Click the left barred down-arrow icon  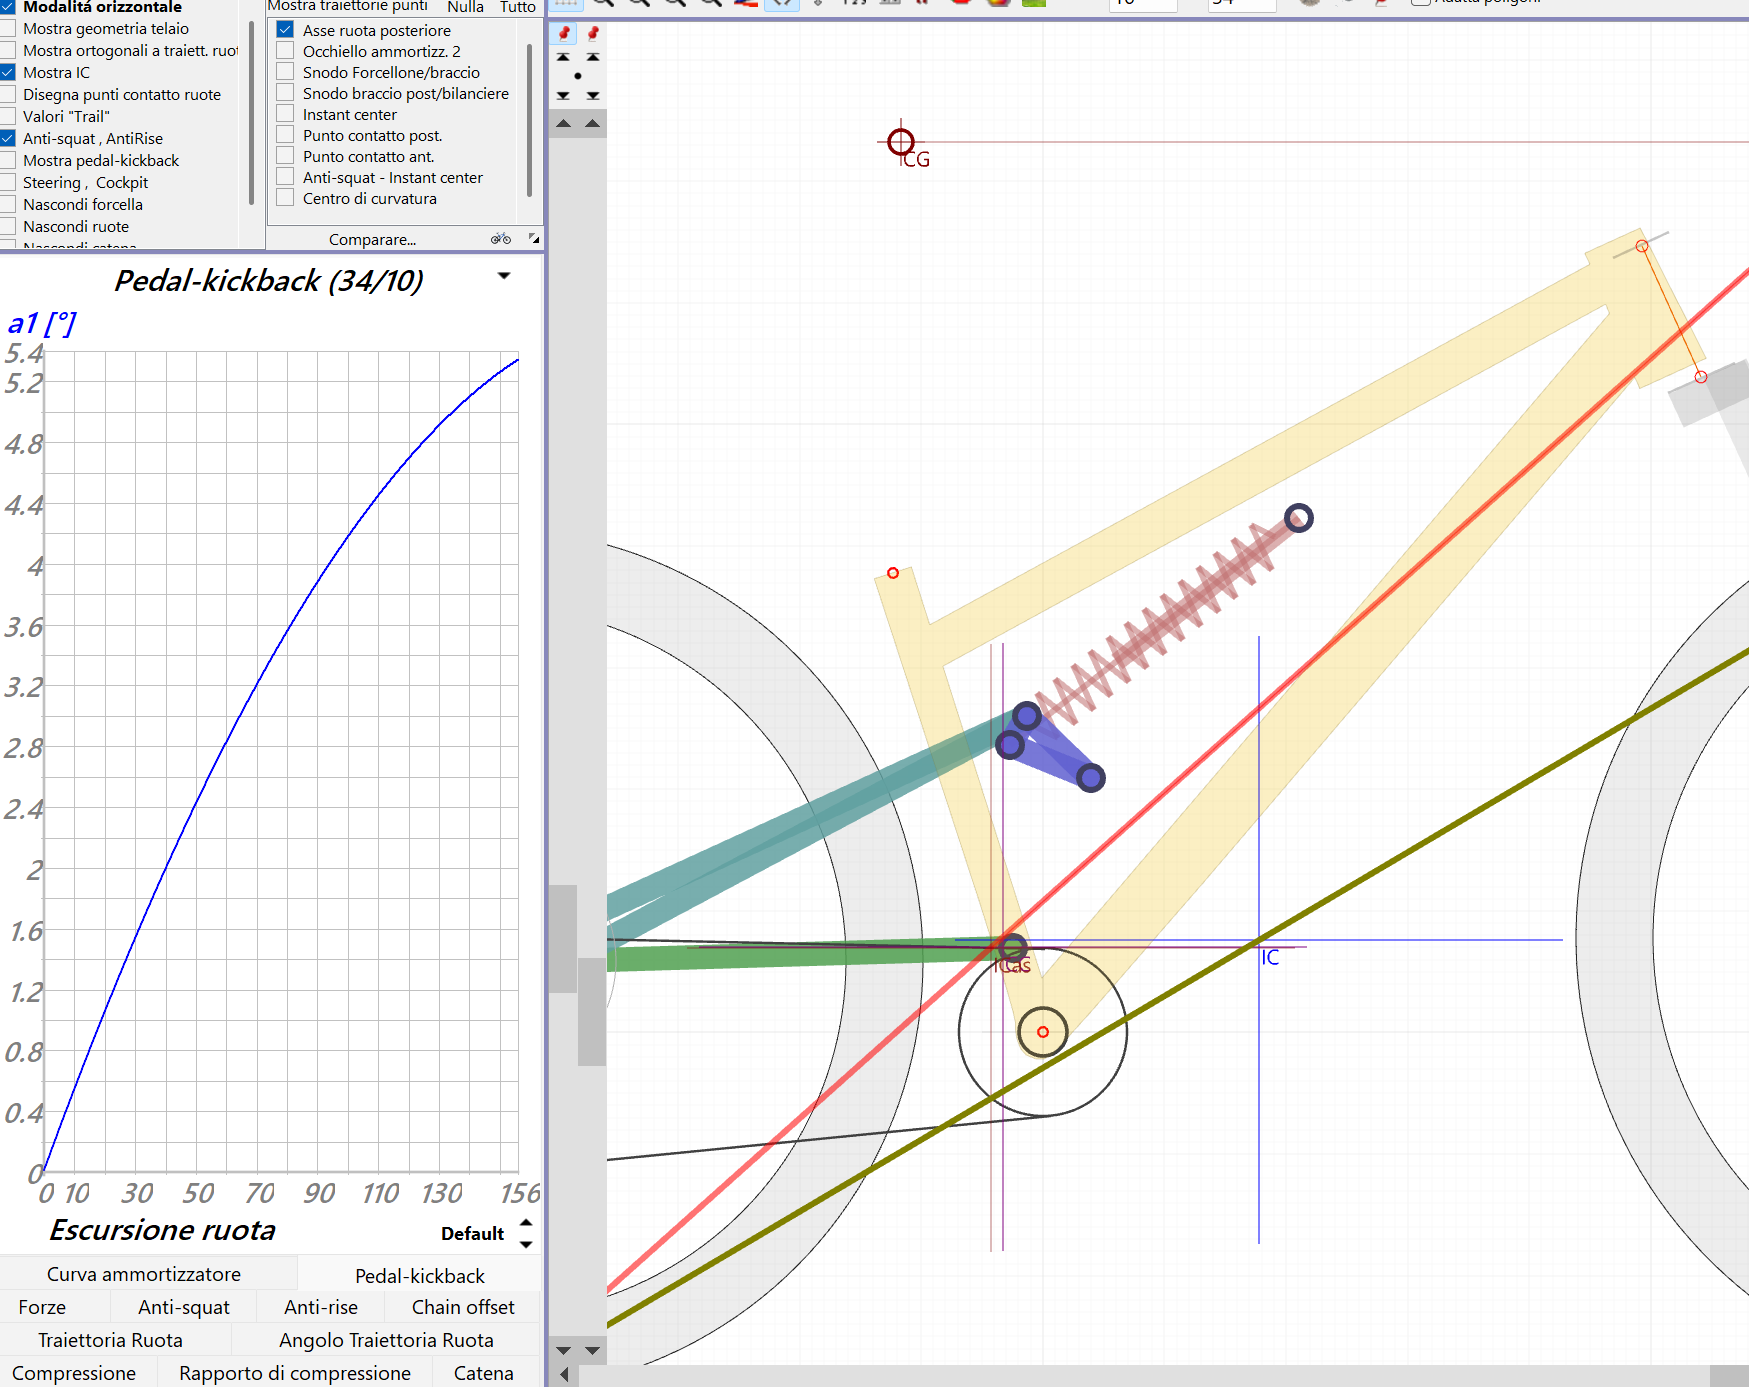click(564, 95)
